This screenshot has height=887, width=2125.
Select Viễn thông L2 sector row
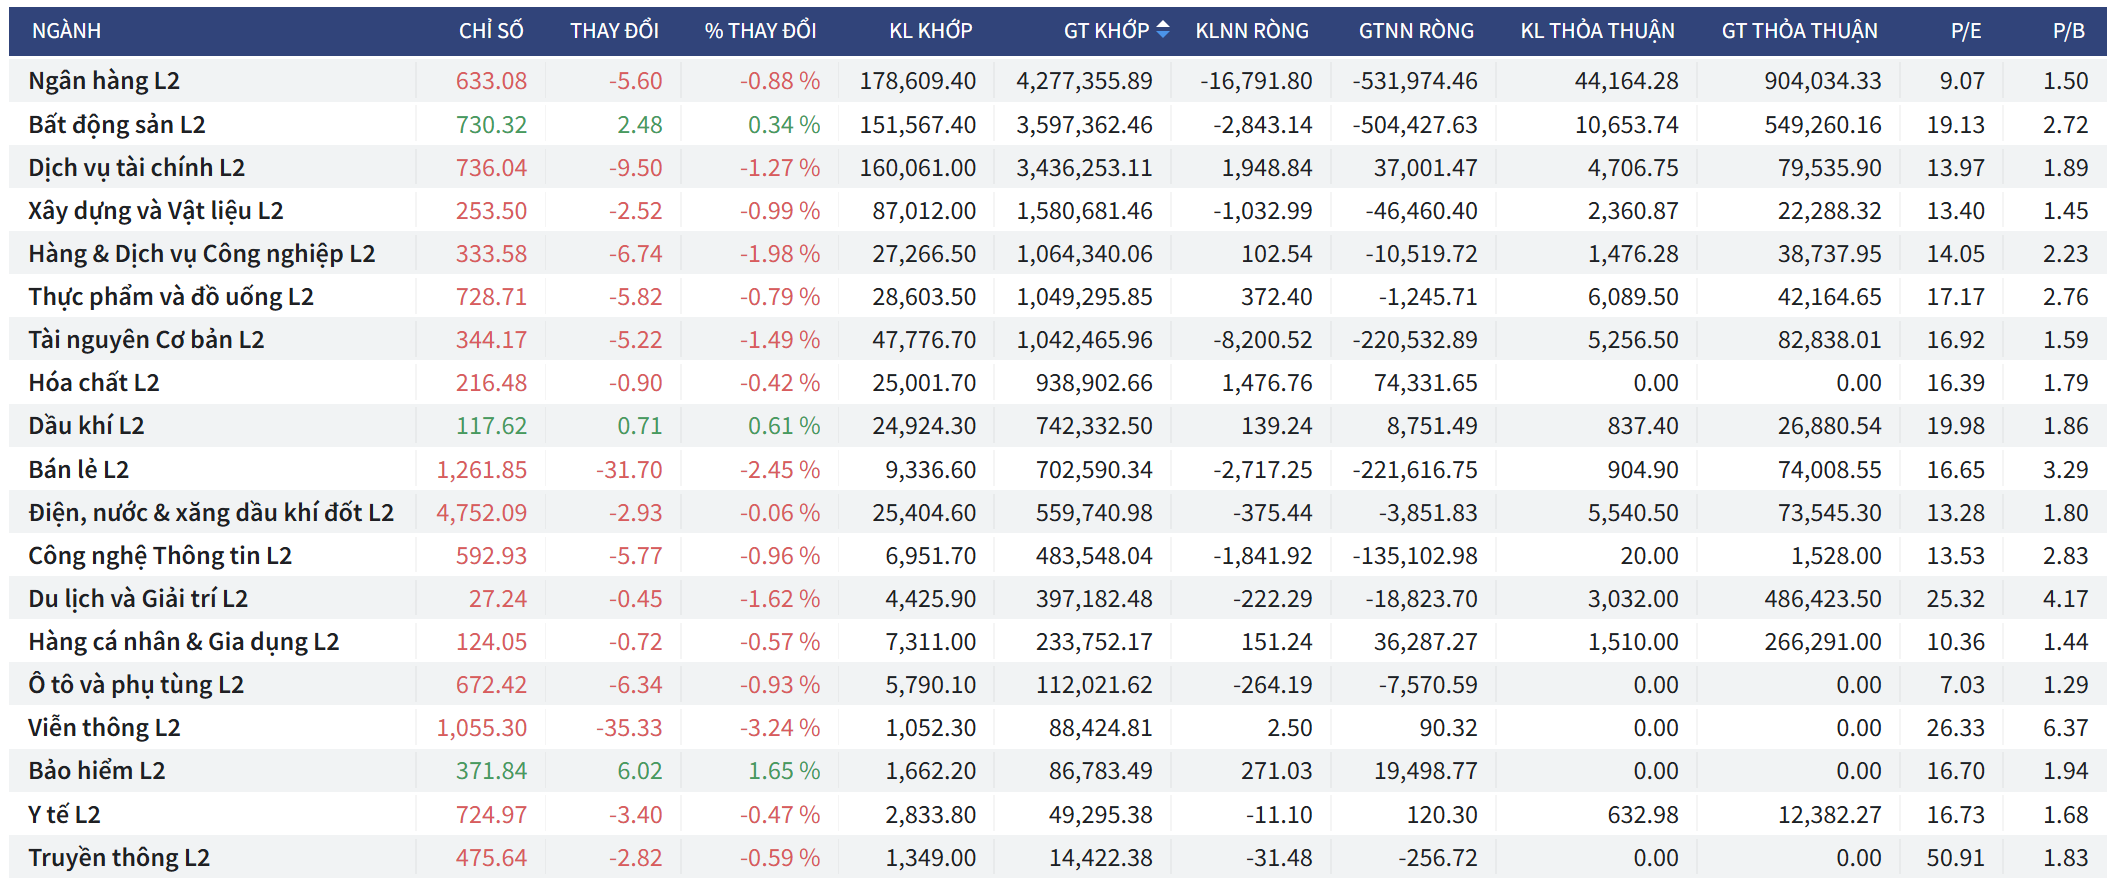point(104,728)
